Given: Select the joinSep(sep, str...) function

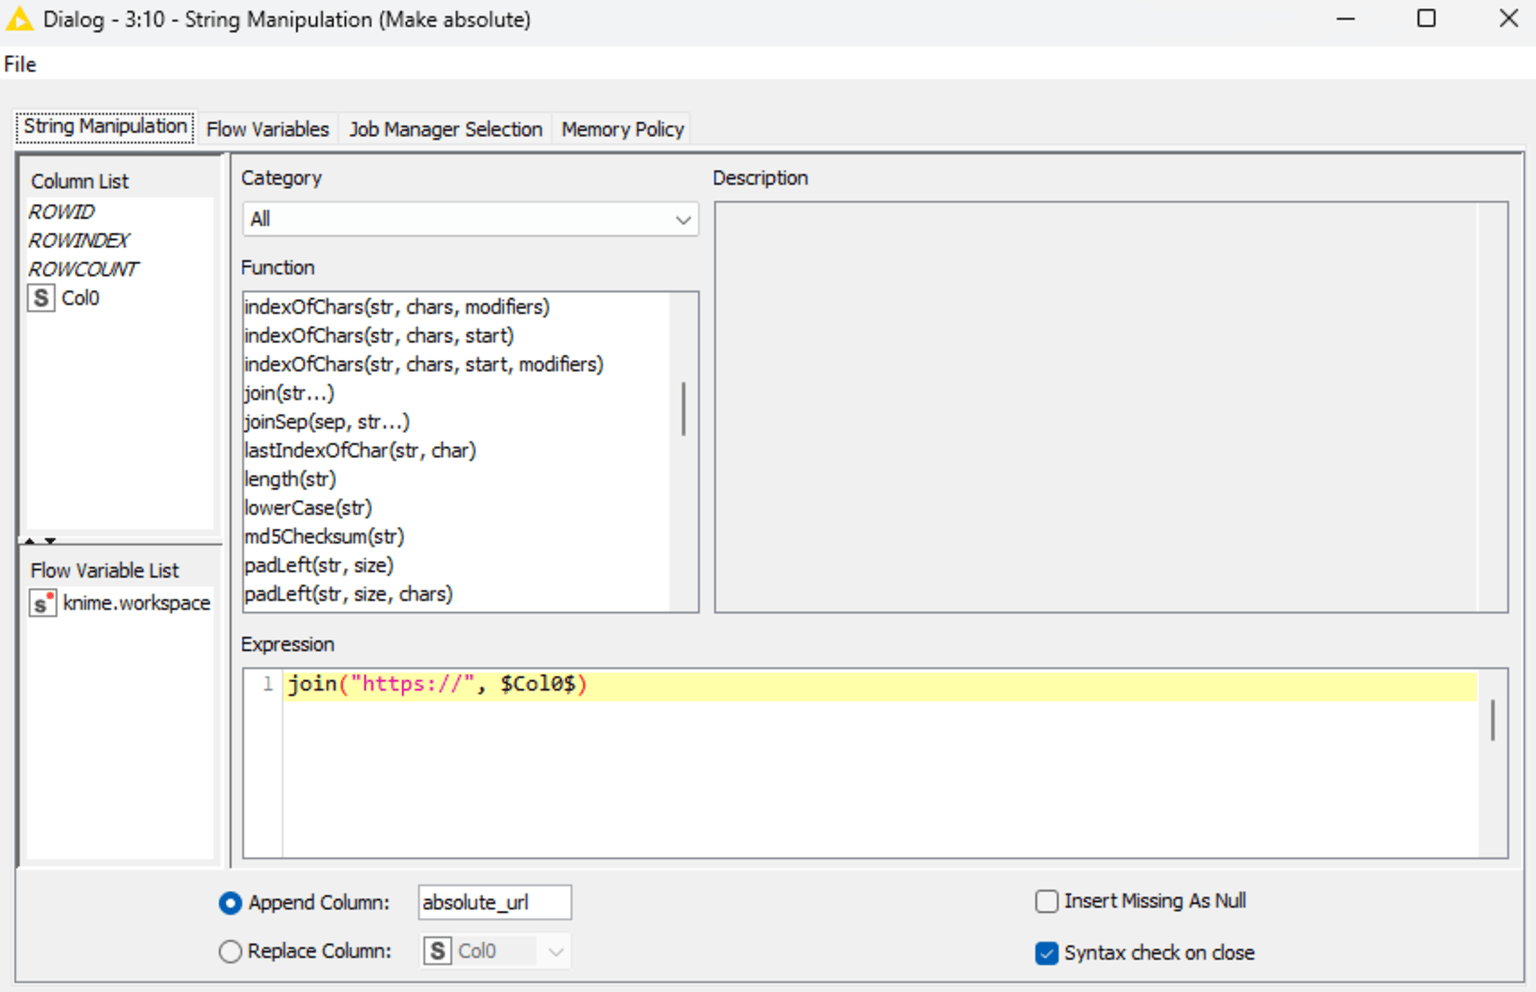Looking at the screenshot, I should coord(327,422).
